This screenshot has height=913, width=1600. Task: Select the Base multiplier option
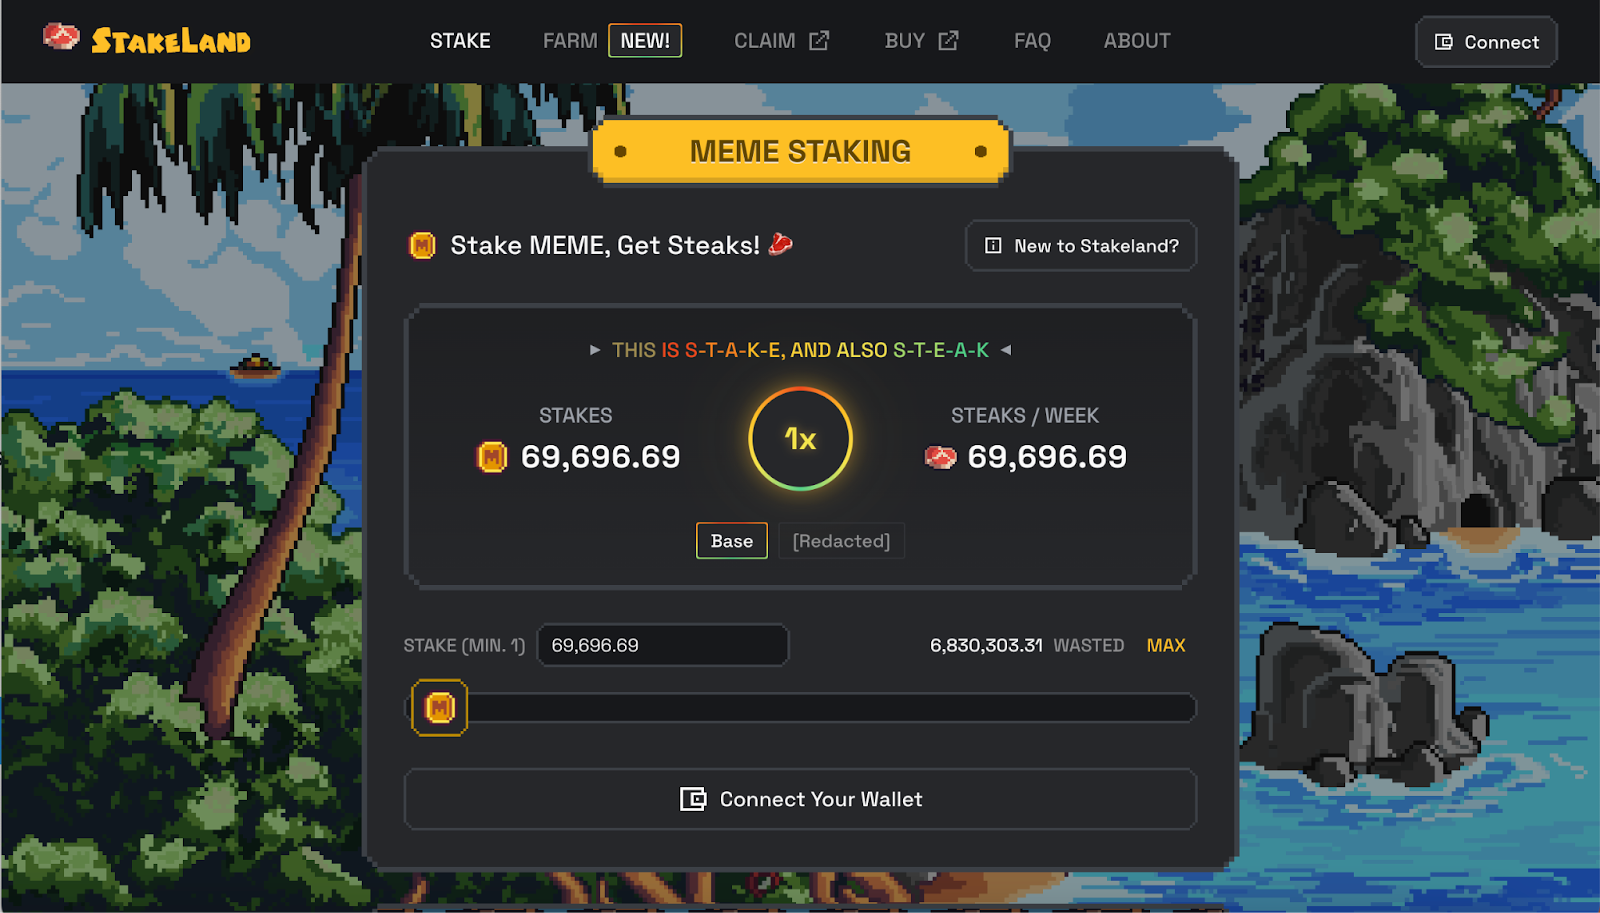click(732, 541)
